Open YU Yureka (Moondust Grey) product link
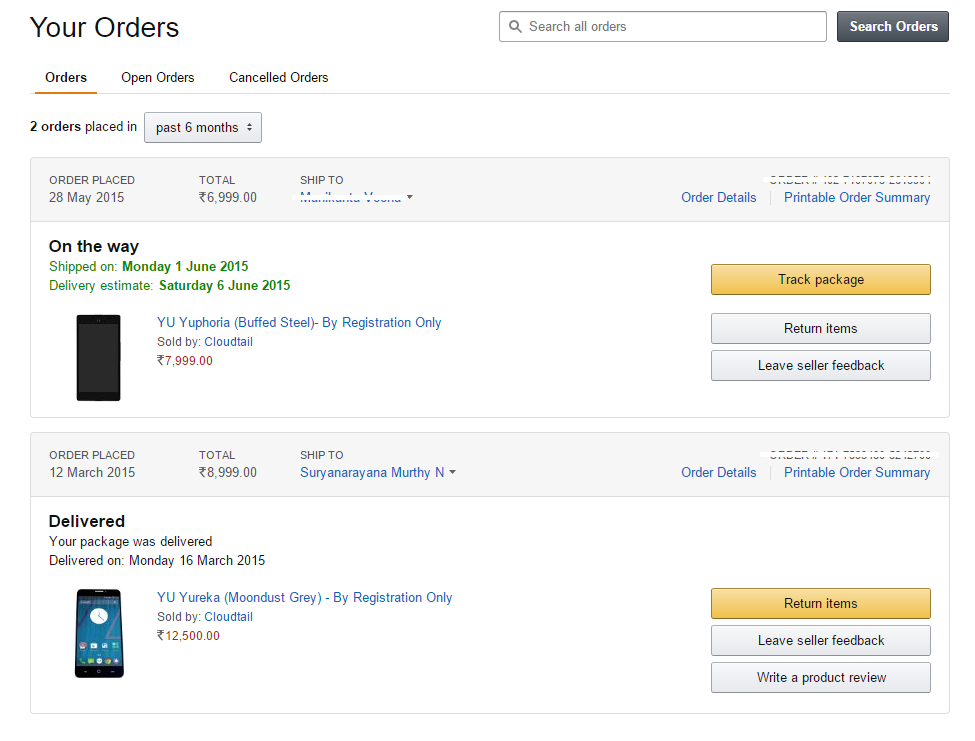The height and width of the screenshot is (741, 975). tap(304, 597)
